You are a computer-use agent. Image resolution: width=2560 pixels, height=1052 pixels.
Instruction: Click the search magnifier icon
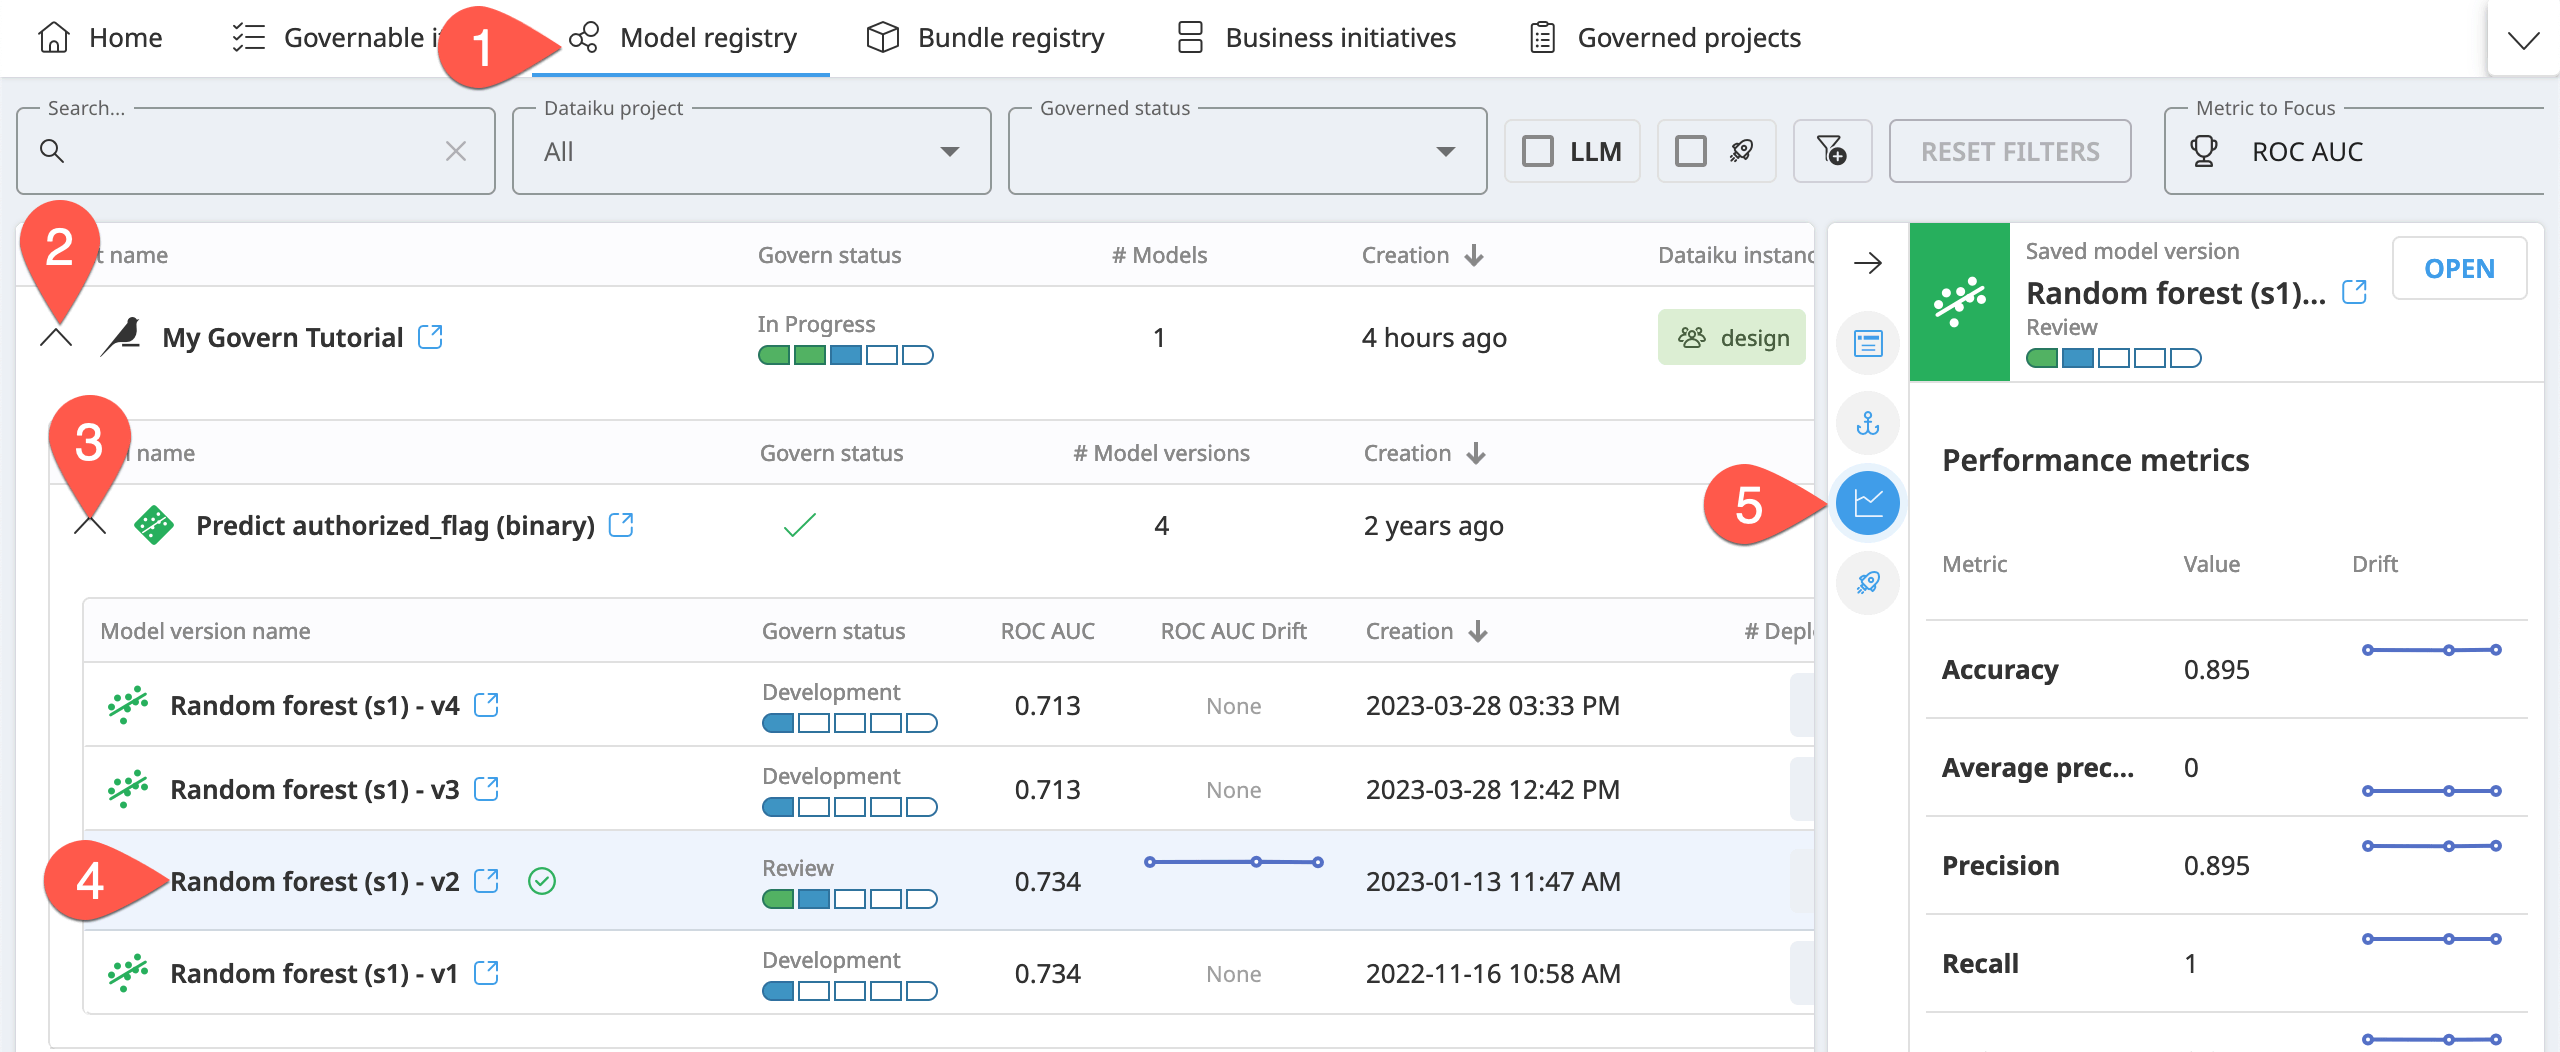(x=52, y=151)
